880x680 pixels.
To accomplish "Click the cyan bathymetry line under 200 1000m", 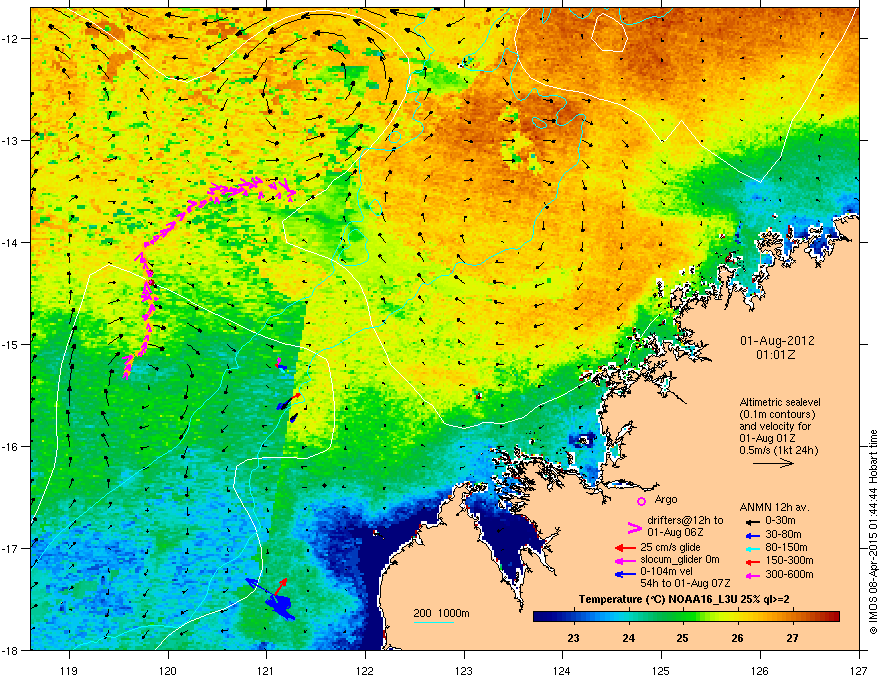I will (x=433, y=622).
